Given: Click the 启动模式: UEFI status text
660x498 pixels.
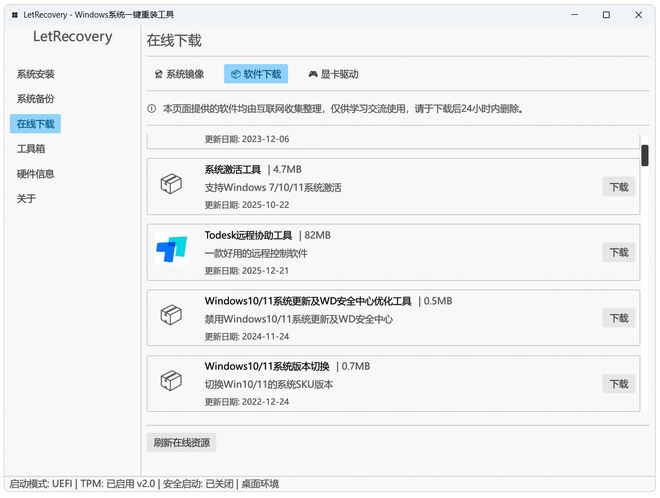Looking at the screenshot, I should tap(41, 484).
